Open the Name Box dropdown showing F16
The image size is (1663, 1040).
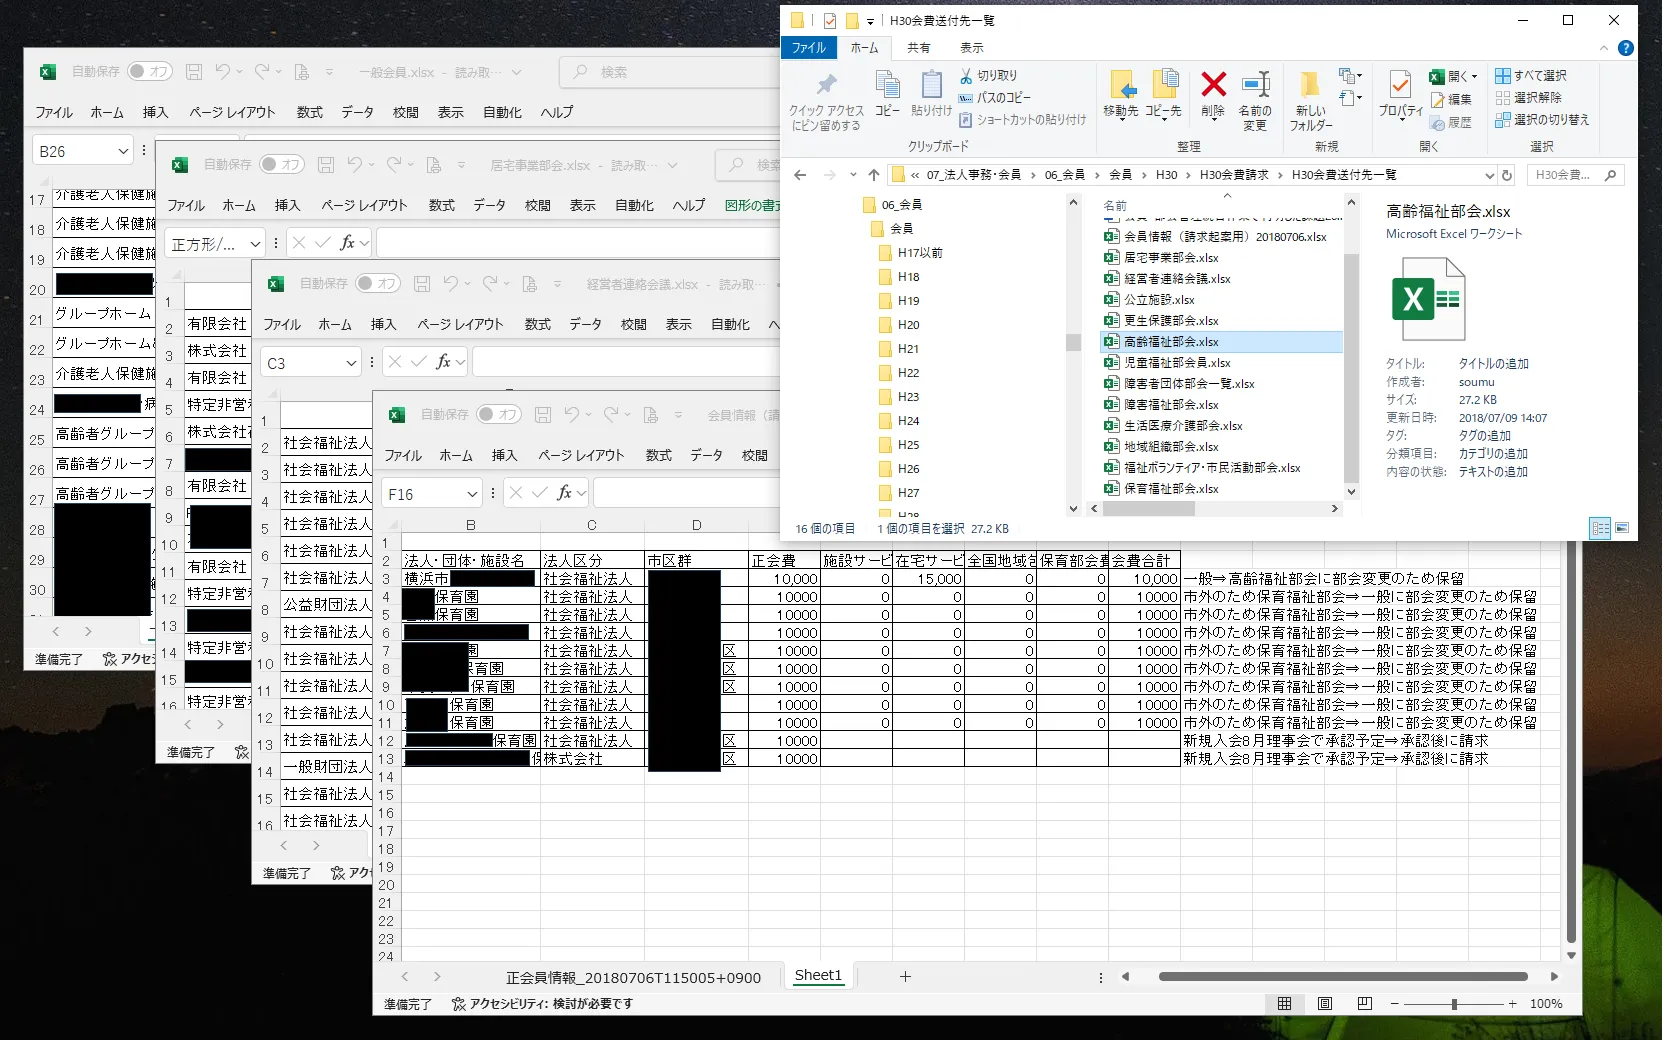click(x=472, y=494)
